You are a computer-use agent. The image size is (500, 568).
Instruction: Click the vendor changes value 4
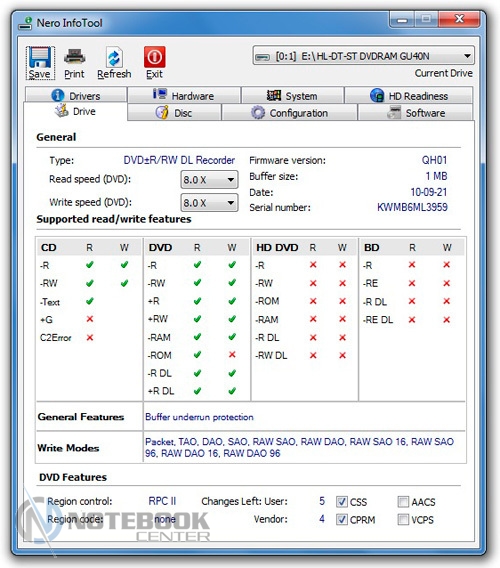[322, 519]
